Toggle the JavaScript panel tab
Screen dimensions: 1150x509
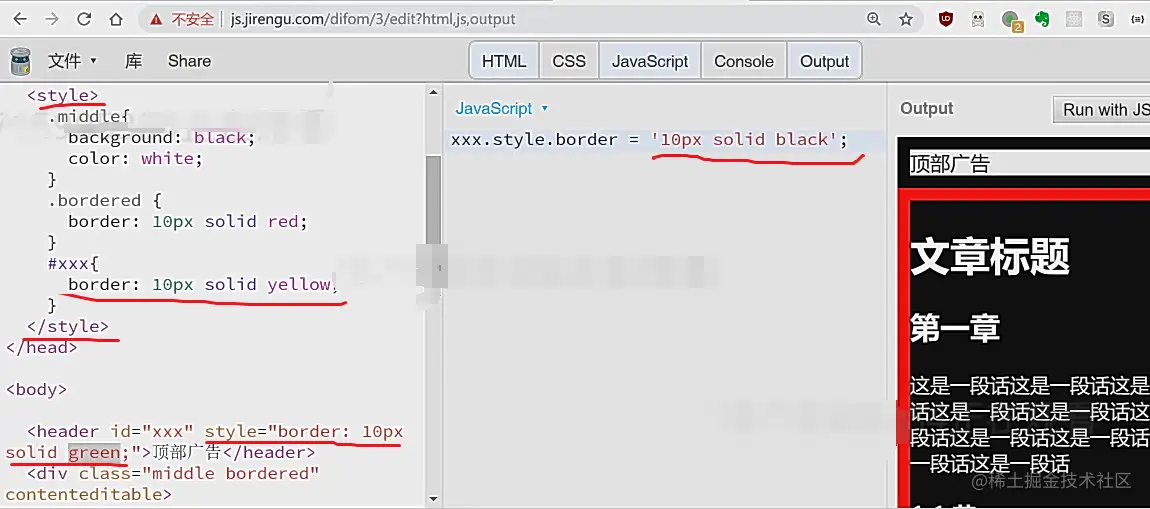click(650, 62)
